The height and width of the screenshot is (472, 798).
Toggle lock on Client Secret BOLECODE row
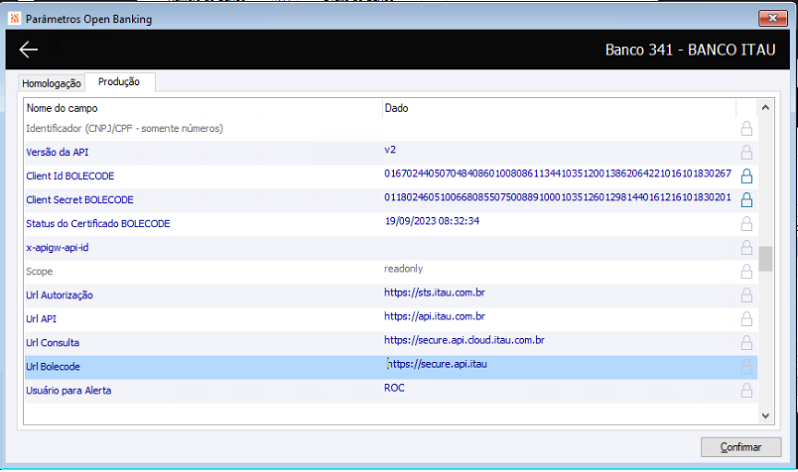(746, 200)
